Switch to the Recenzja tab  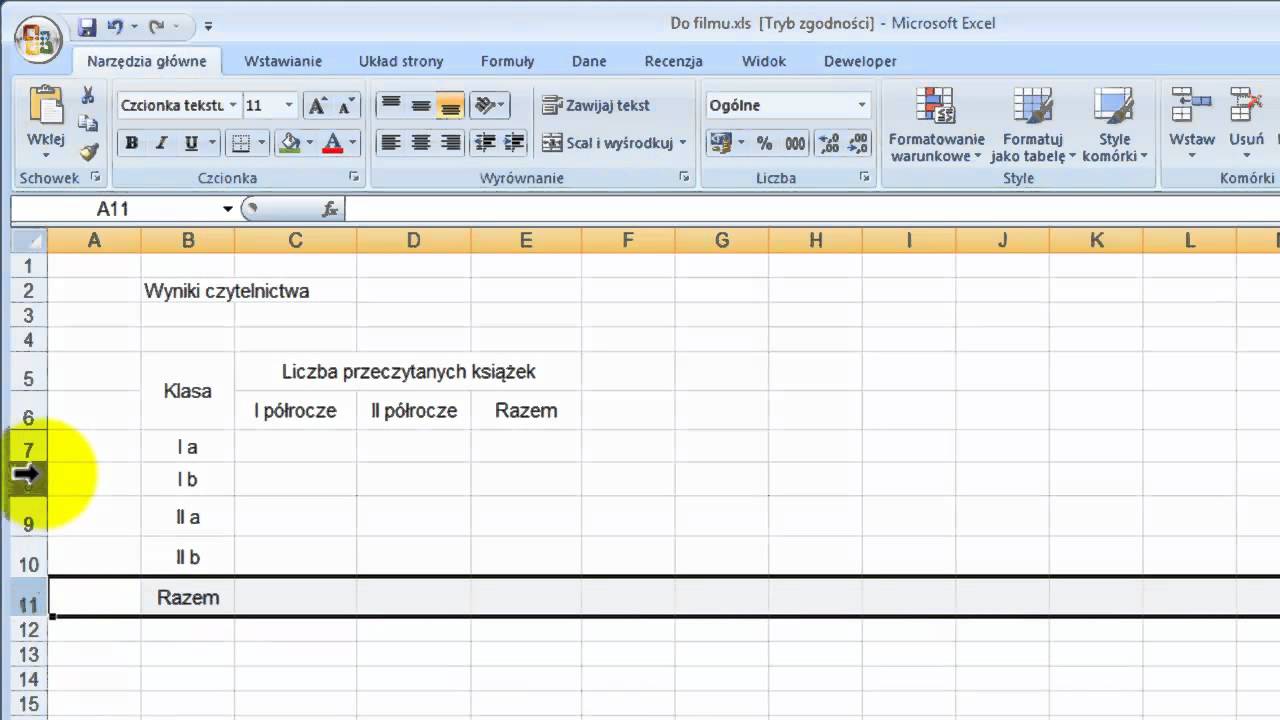[x=674, y=61]
